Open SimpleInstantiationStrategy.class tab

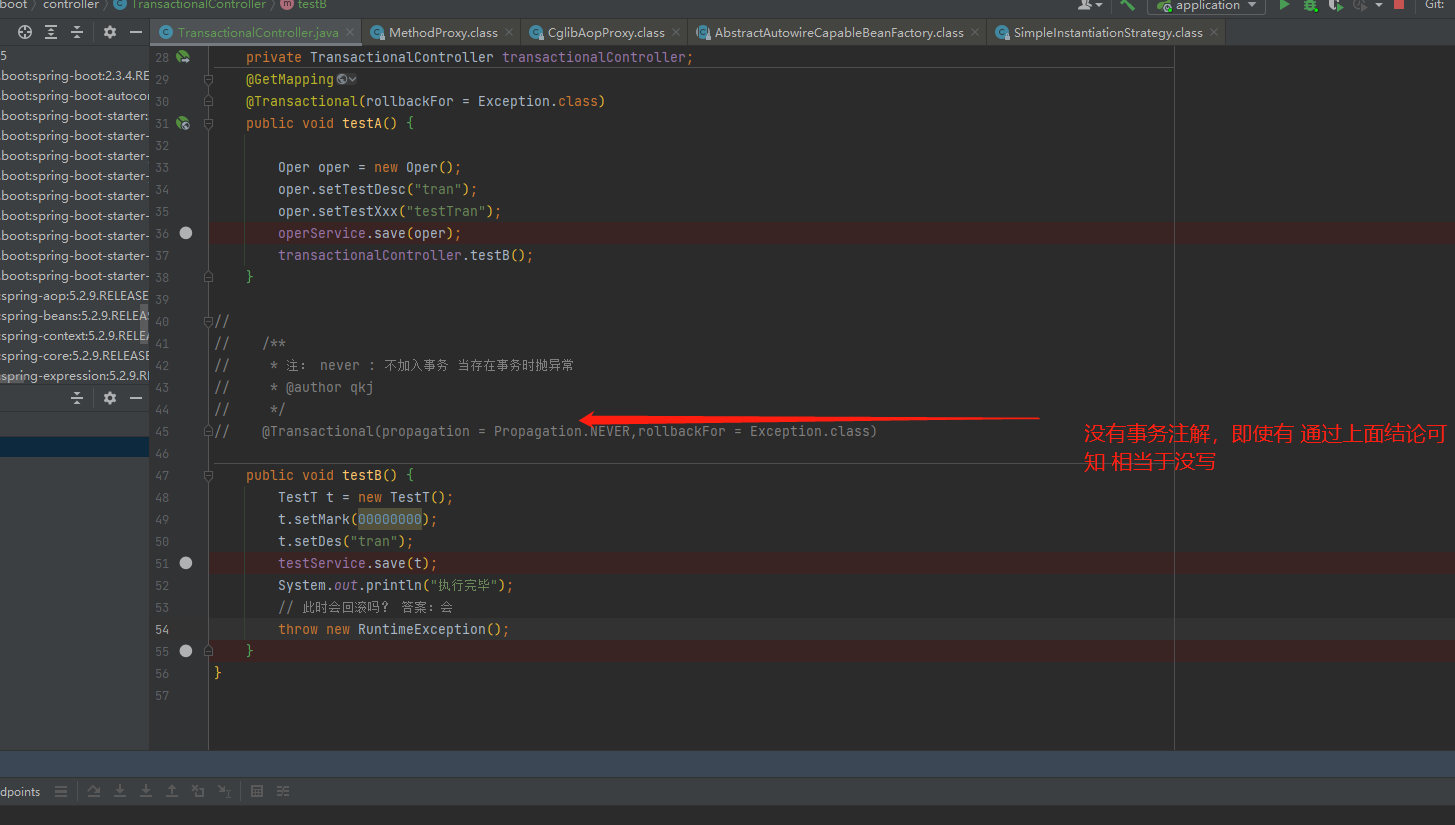coord(1108,33)
